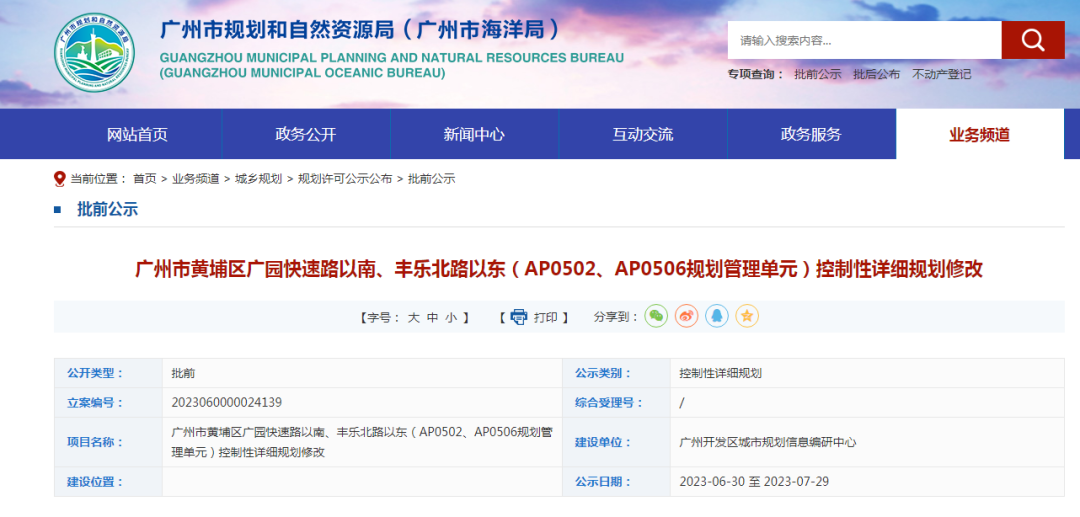
Task: Go to 首页 in breadcrumb
Action: click(145, 179)
